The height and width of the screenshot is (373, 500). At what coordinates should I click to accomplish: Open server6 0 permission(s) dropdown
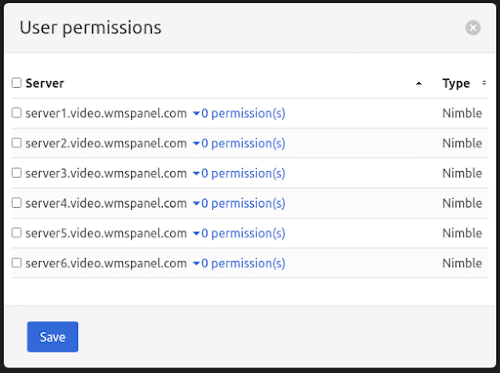(x=239, y=263)
